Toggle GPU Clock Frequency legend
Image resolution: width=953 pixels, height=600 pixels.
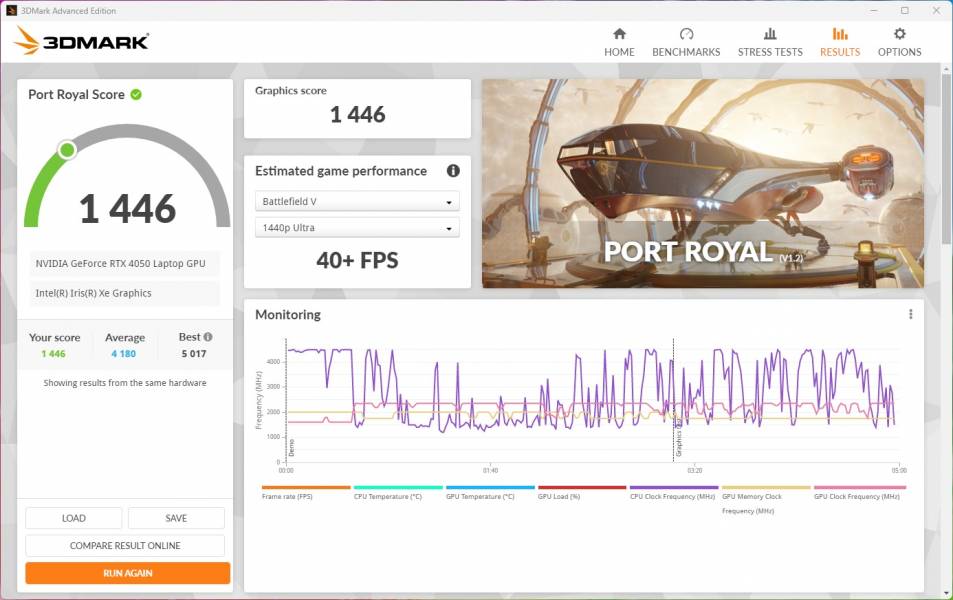pos(859,492)
